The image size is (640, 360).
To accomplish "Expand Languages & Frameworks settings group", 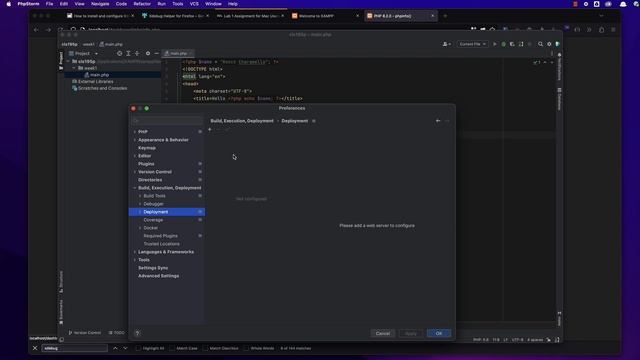I will pos(135,252).
